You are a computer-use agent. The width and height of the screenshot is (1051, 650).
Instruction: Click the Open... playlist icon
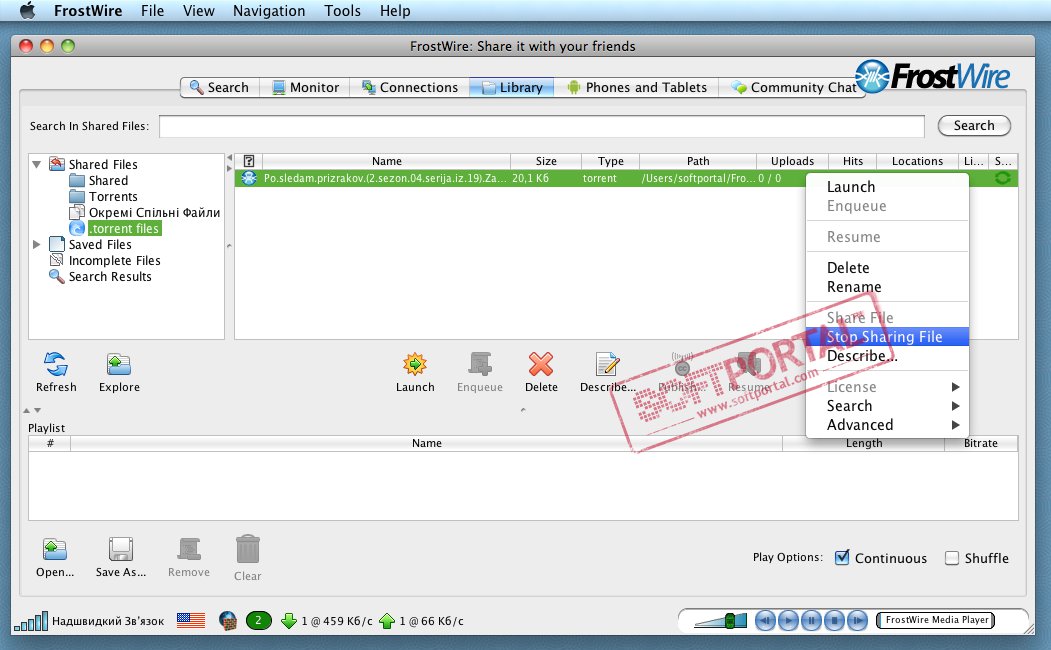point(55,549)
